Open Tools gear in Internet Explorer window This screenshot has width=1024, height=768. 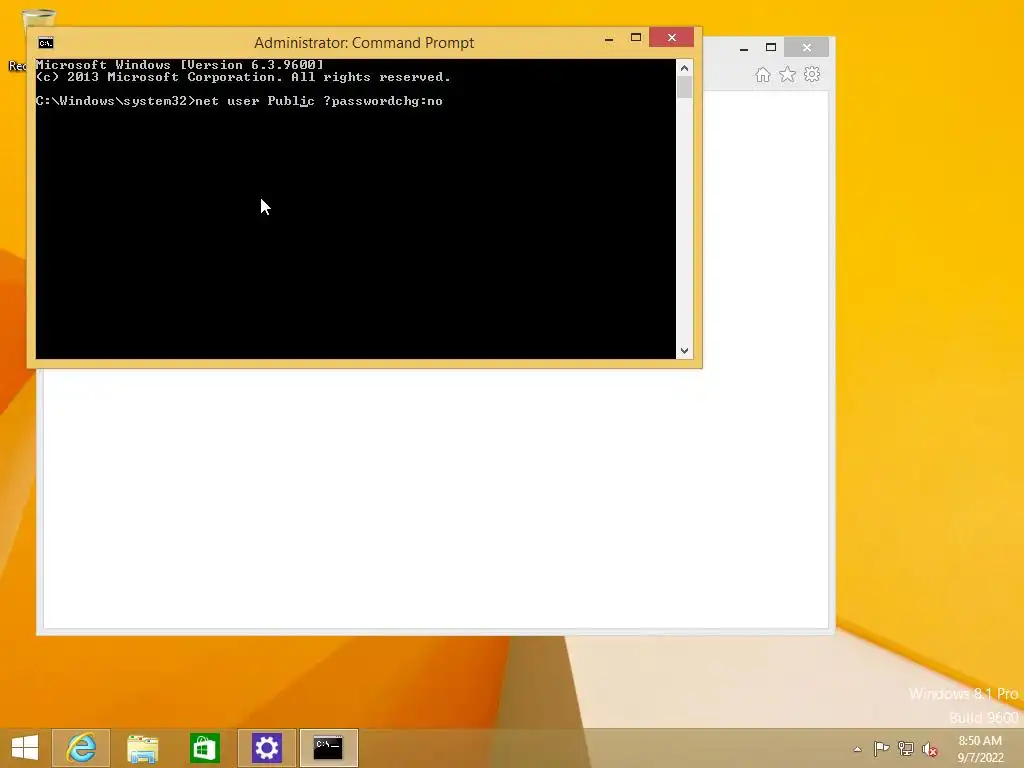click(812, 74)
